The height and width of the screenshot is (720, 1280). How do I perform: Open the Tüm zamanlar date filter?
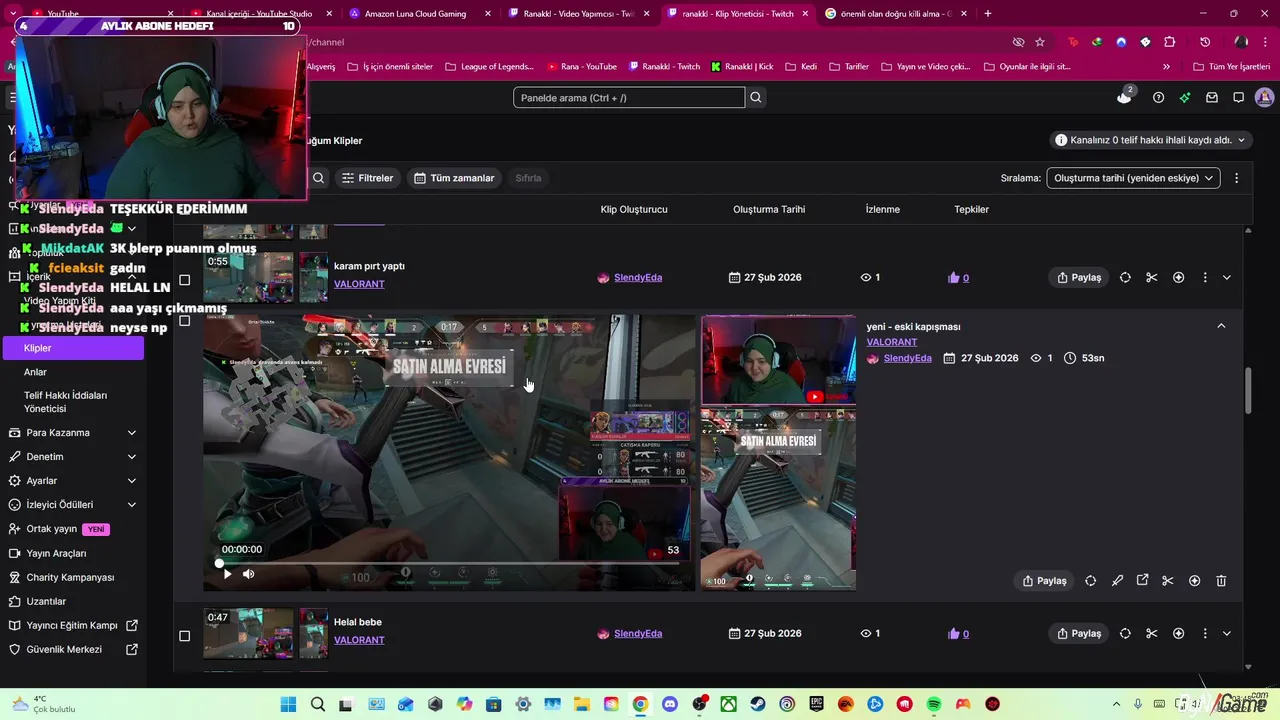point(454,178)
